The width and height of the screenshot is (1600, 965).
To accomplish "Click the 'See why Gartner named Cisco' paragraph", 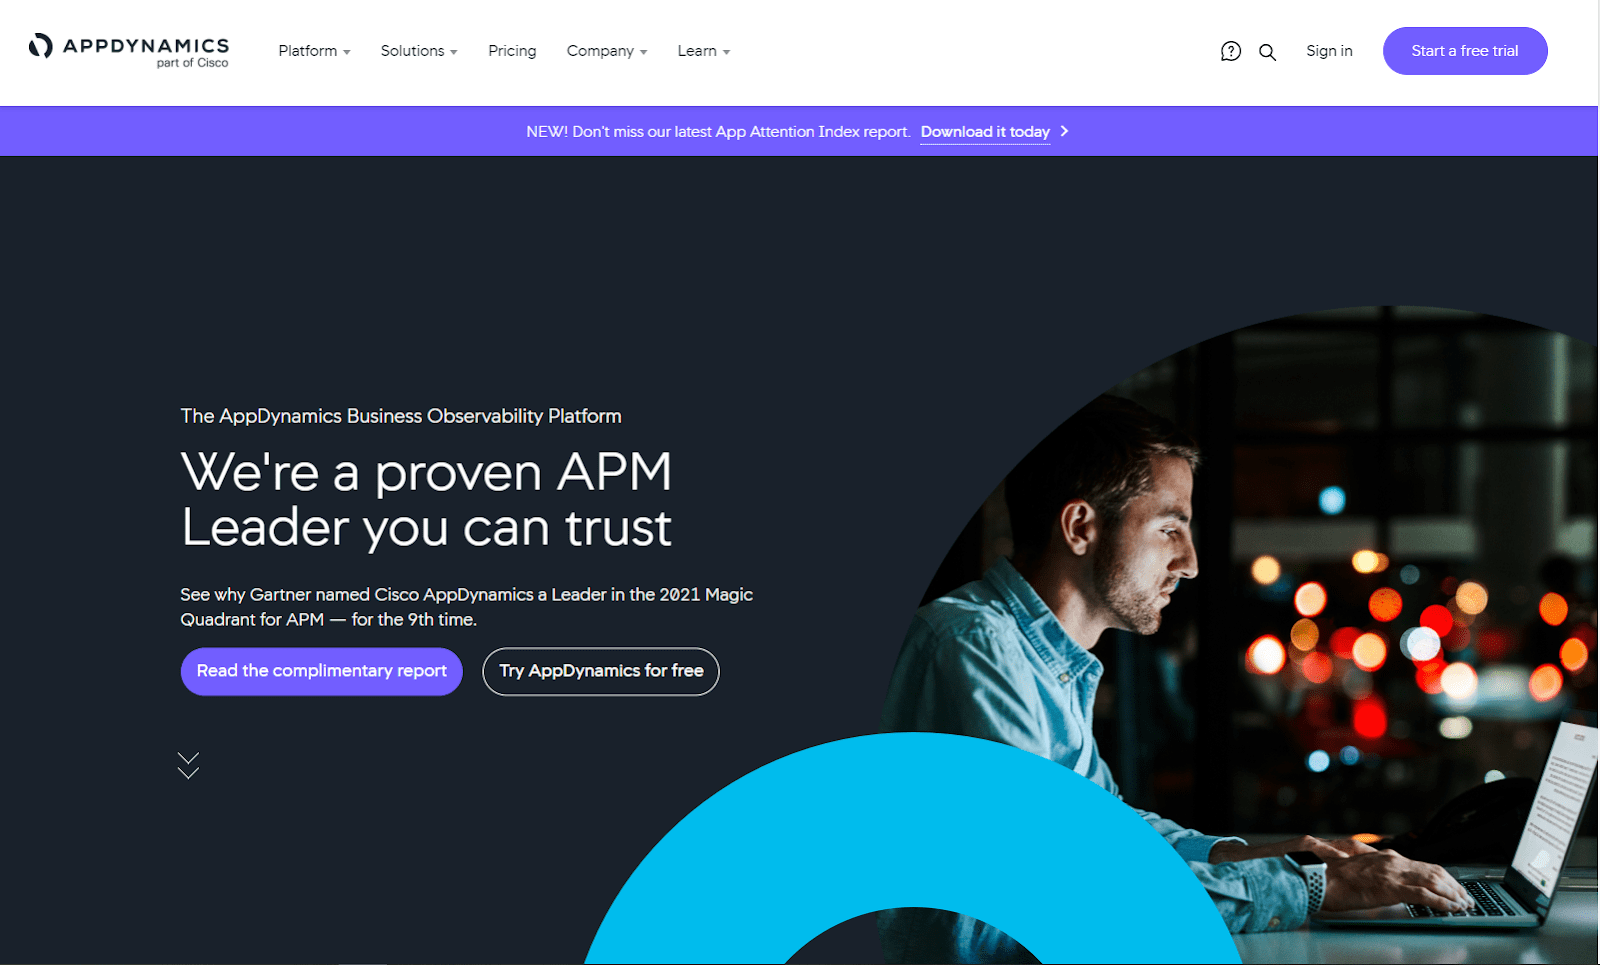I will pos(466,607).
